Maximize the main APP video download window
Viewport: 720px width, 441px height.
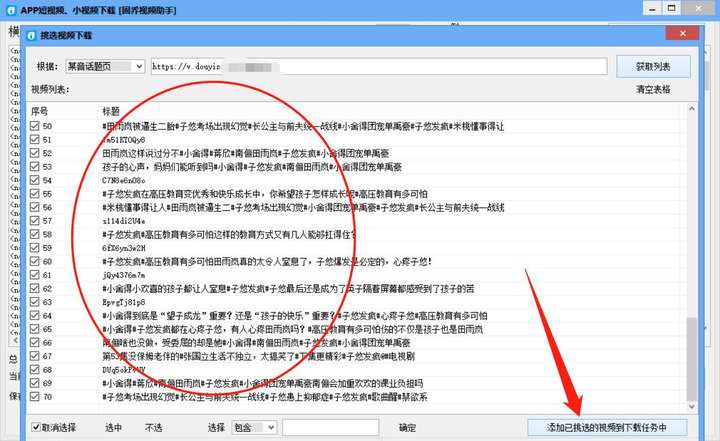(671, 9)
